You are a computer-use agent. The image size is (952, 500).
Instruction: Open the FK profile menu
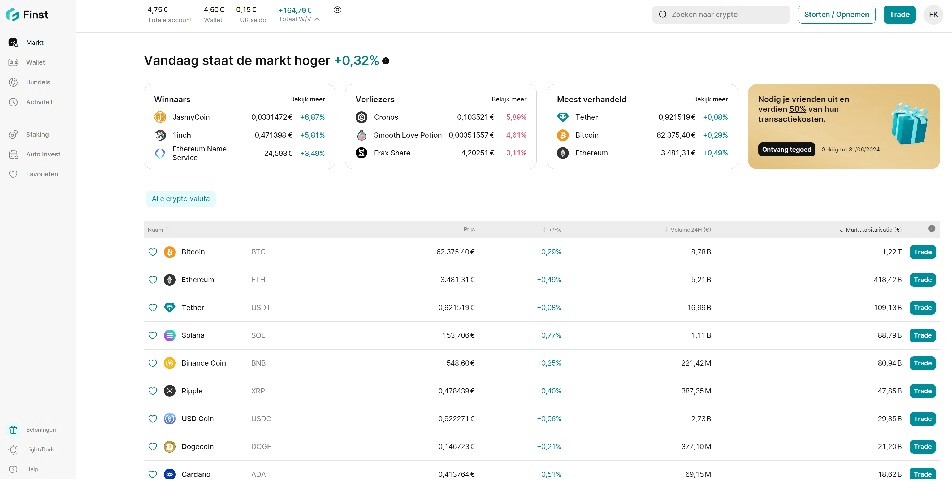pos(931,15)
